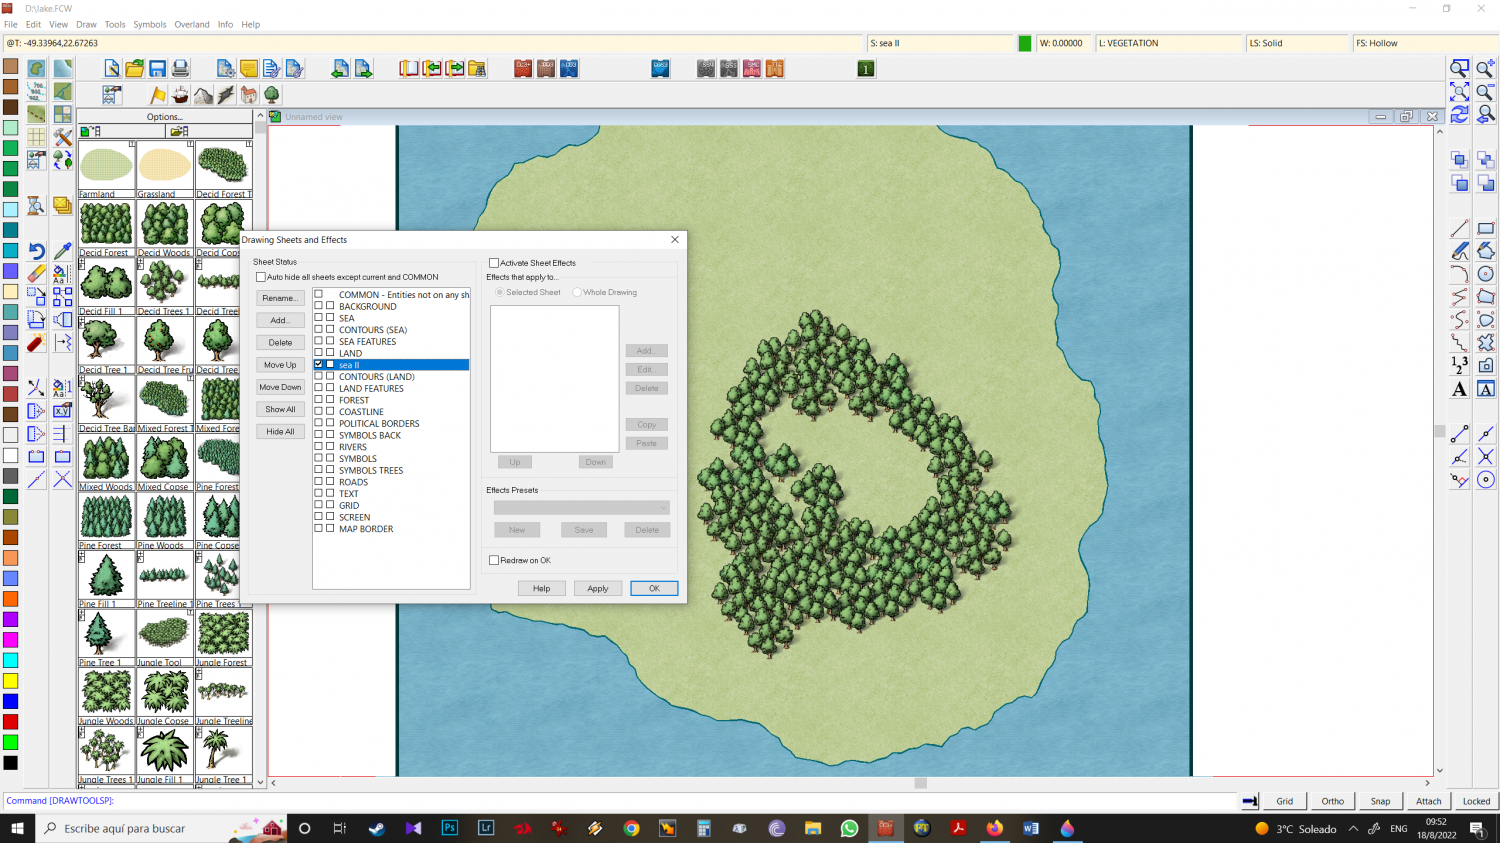The height and width of the screenshot is (843, 1500).
Task: Open the Overland menu
Action: tap(192, 24)
